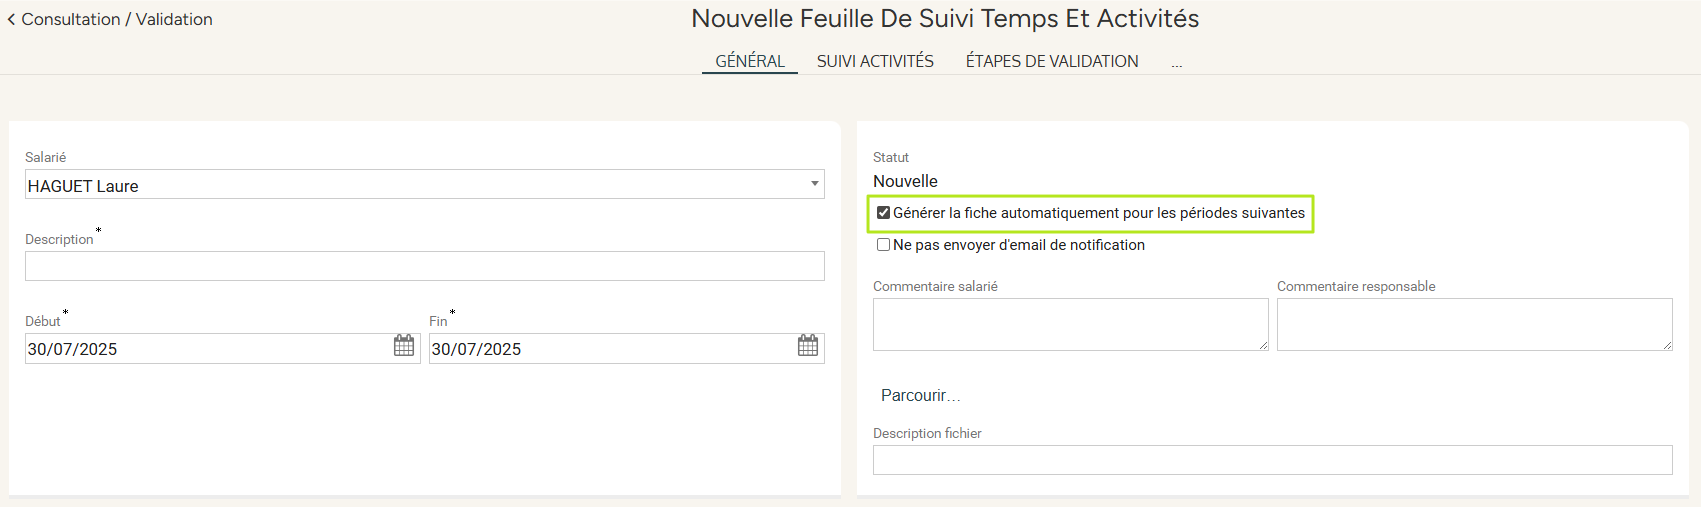Click the HAGUET Laure combo box field
Image resolution: width=1701 pixels, height=507 pixels.
(415, 185)
